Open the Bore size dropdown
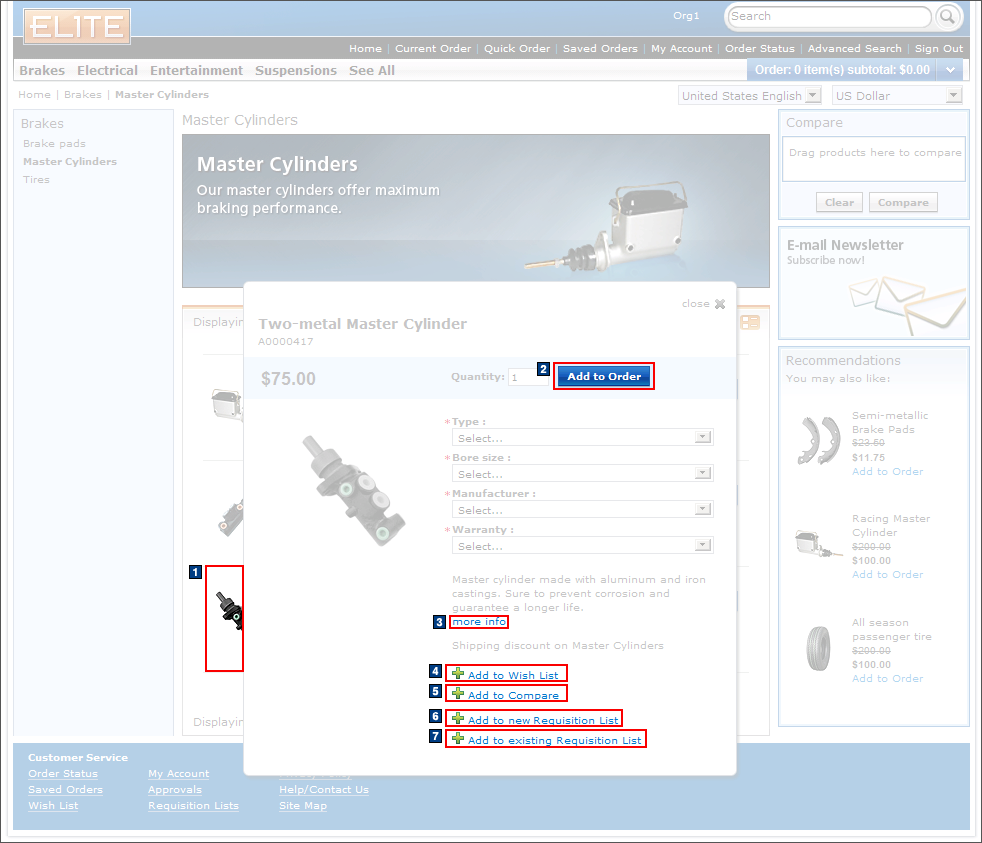Screen dimensions: 982x843 pyautogui.click(x=582, y=473)
